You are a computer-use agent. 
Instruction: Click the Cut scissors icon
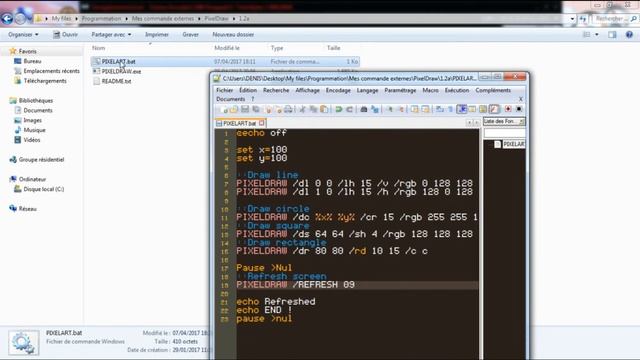[303, 109]
